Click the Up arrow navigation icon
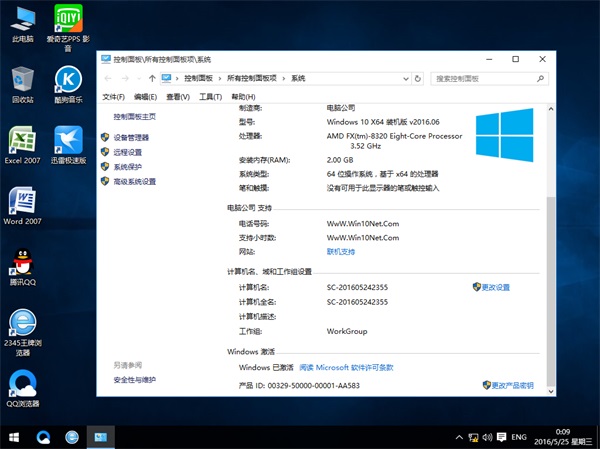600x449 pixels. (x=151, y=78)
